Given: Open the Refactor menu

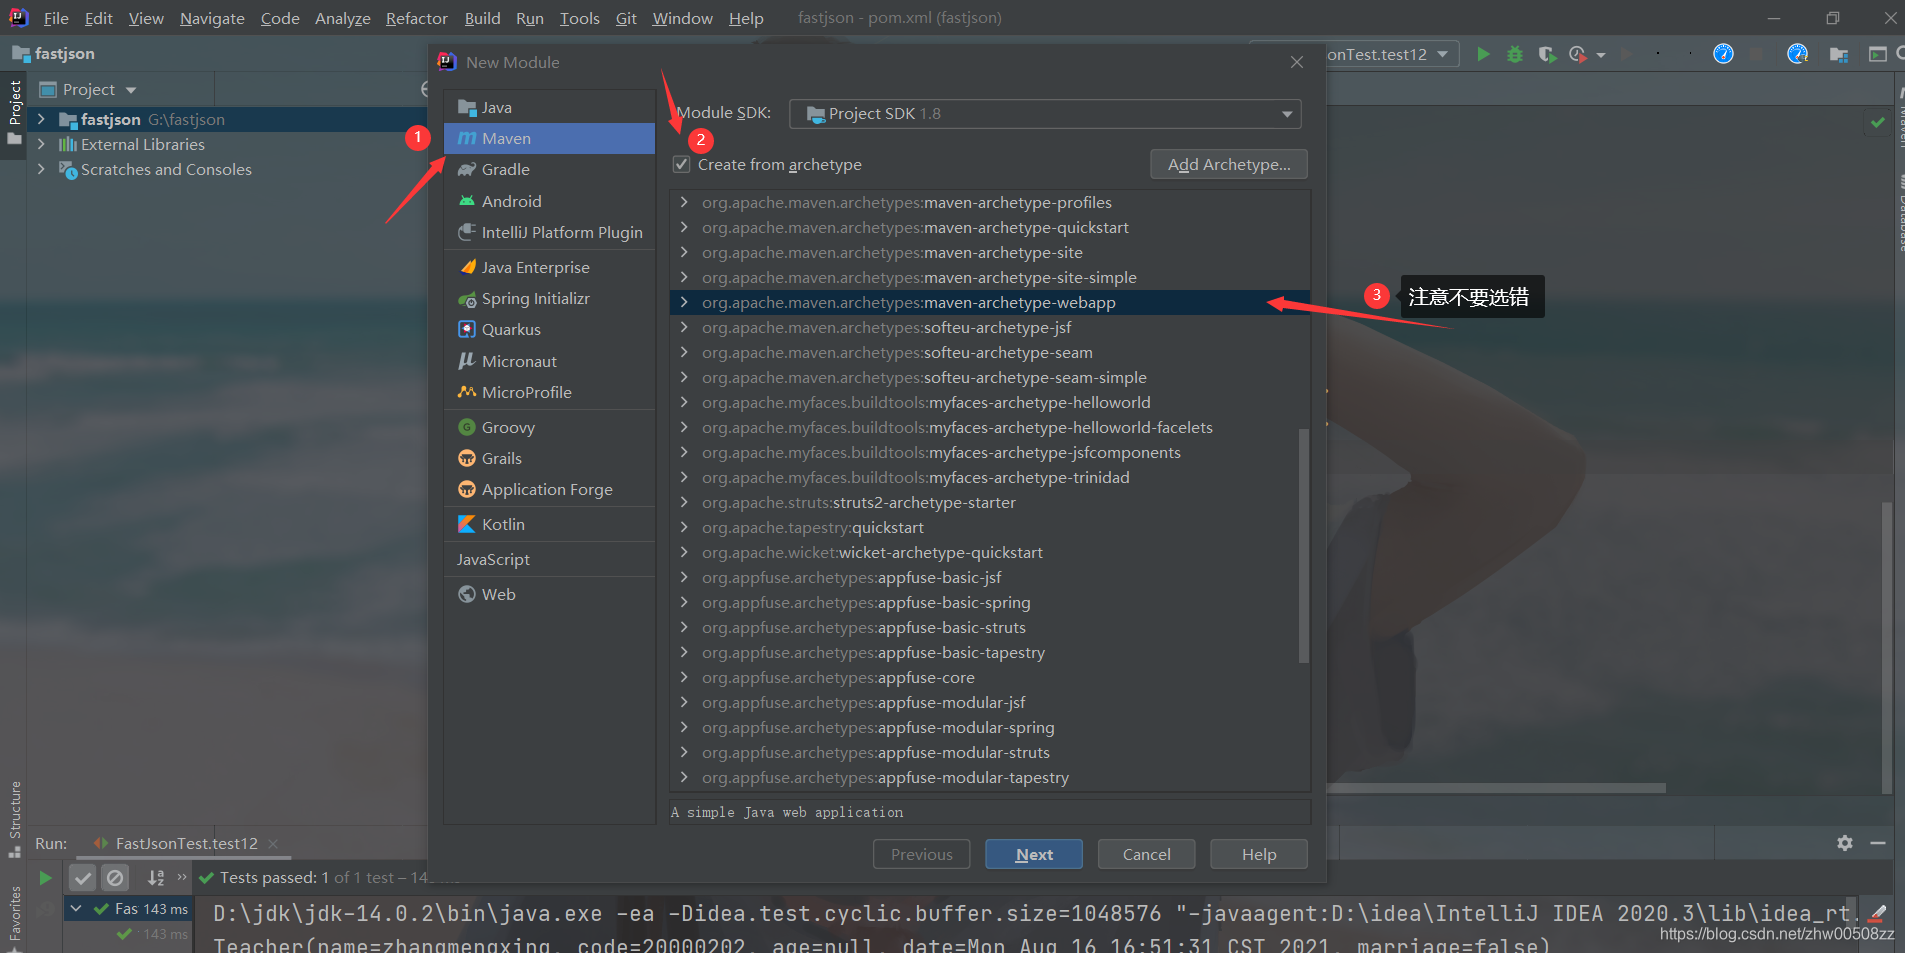Looking at the screenshot, I should 417,18.
